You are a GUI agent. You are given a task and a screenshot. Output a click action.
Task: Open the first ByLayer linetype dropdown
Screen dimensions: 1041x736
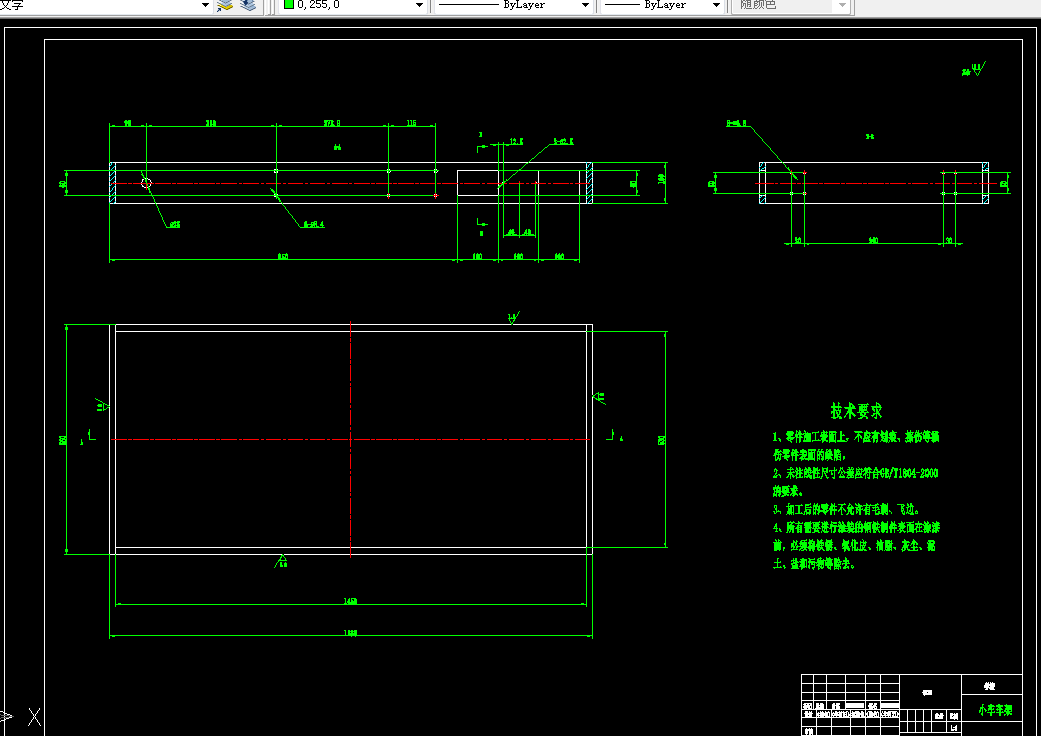[x=585, y=5]
